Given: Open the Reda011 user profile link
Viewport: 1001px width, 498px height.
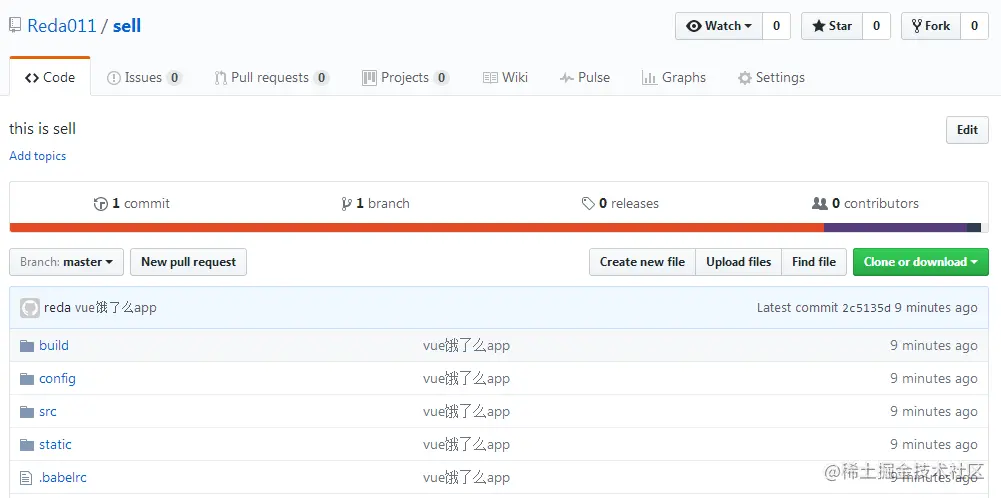Looking at the screenshot, I should [61, 26].
